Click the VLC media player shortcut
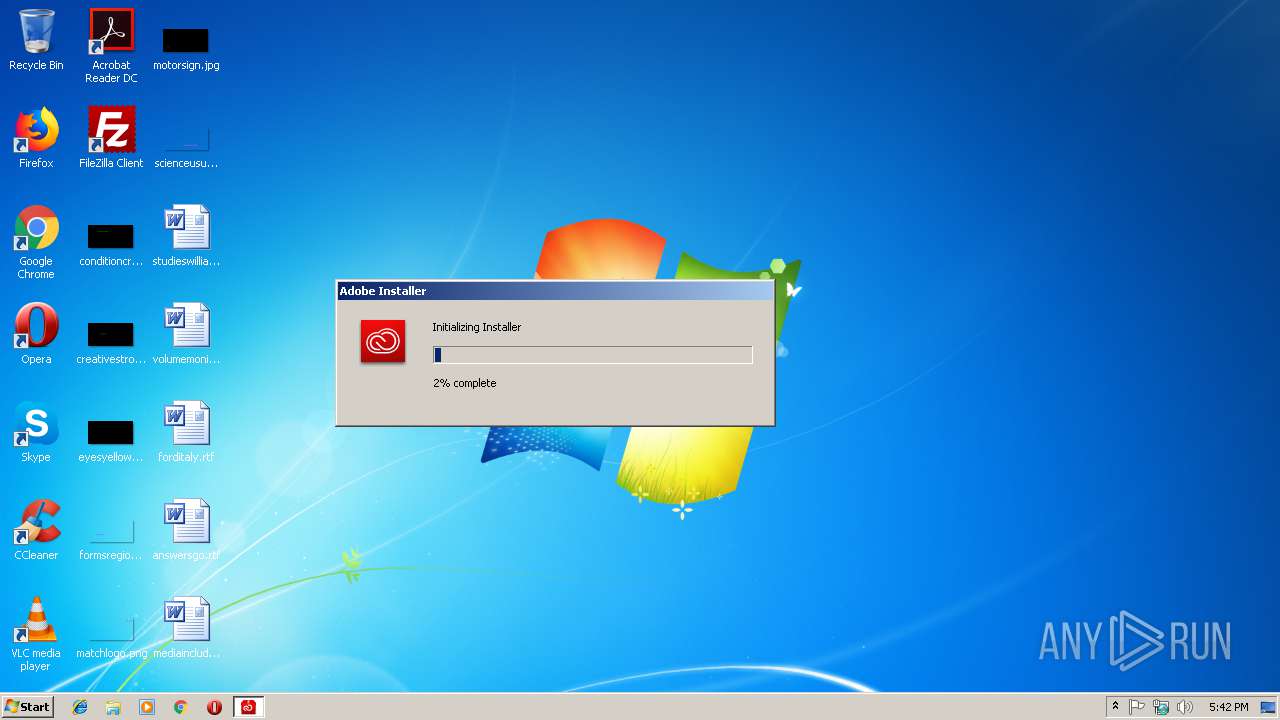 coord(36,634)
